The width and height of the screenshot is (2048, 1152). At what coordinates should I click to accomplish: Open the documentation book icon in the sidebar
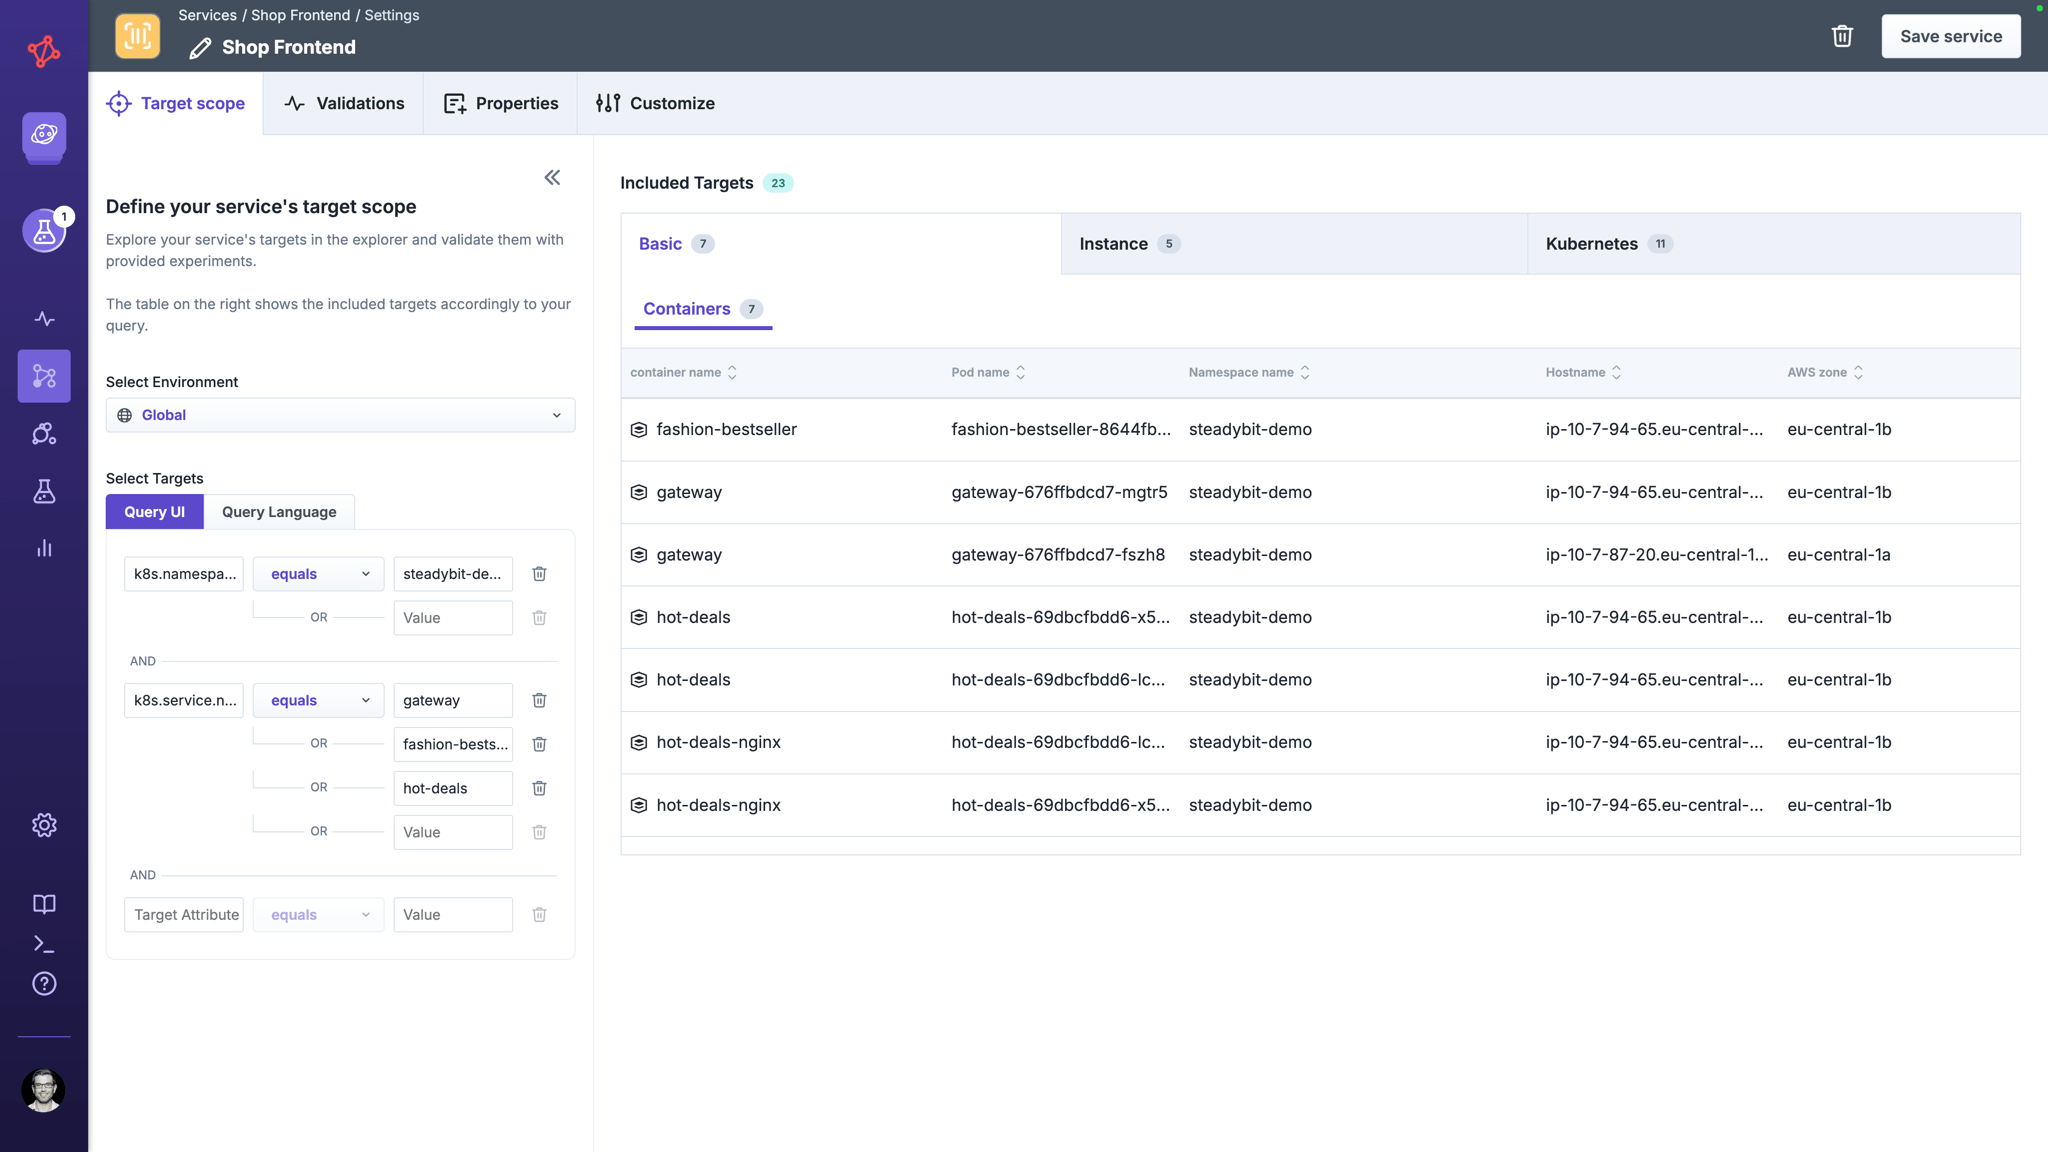coord(44,904)
